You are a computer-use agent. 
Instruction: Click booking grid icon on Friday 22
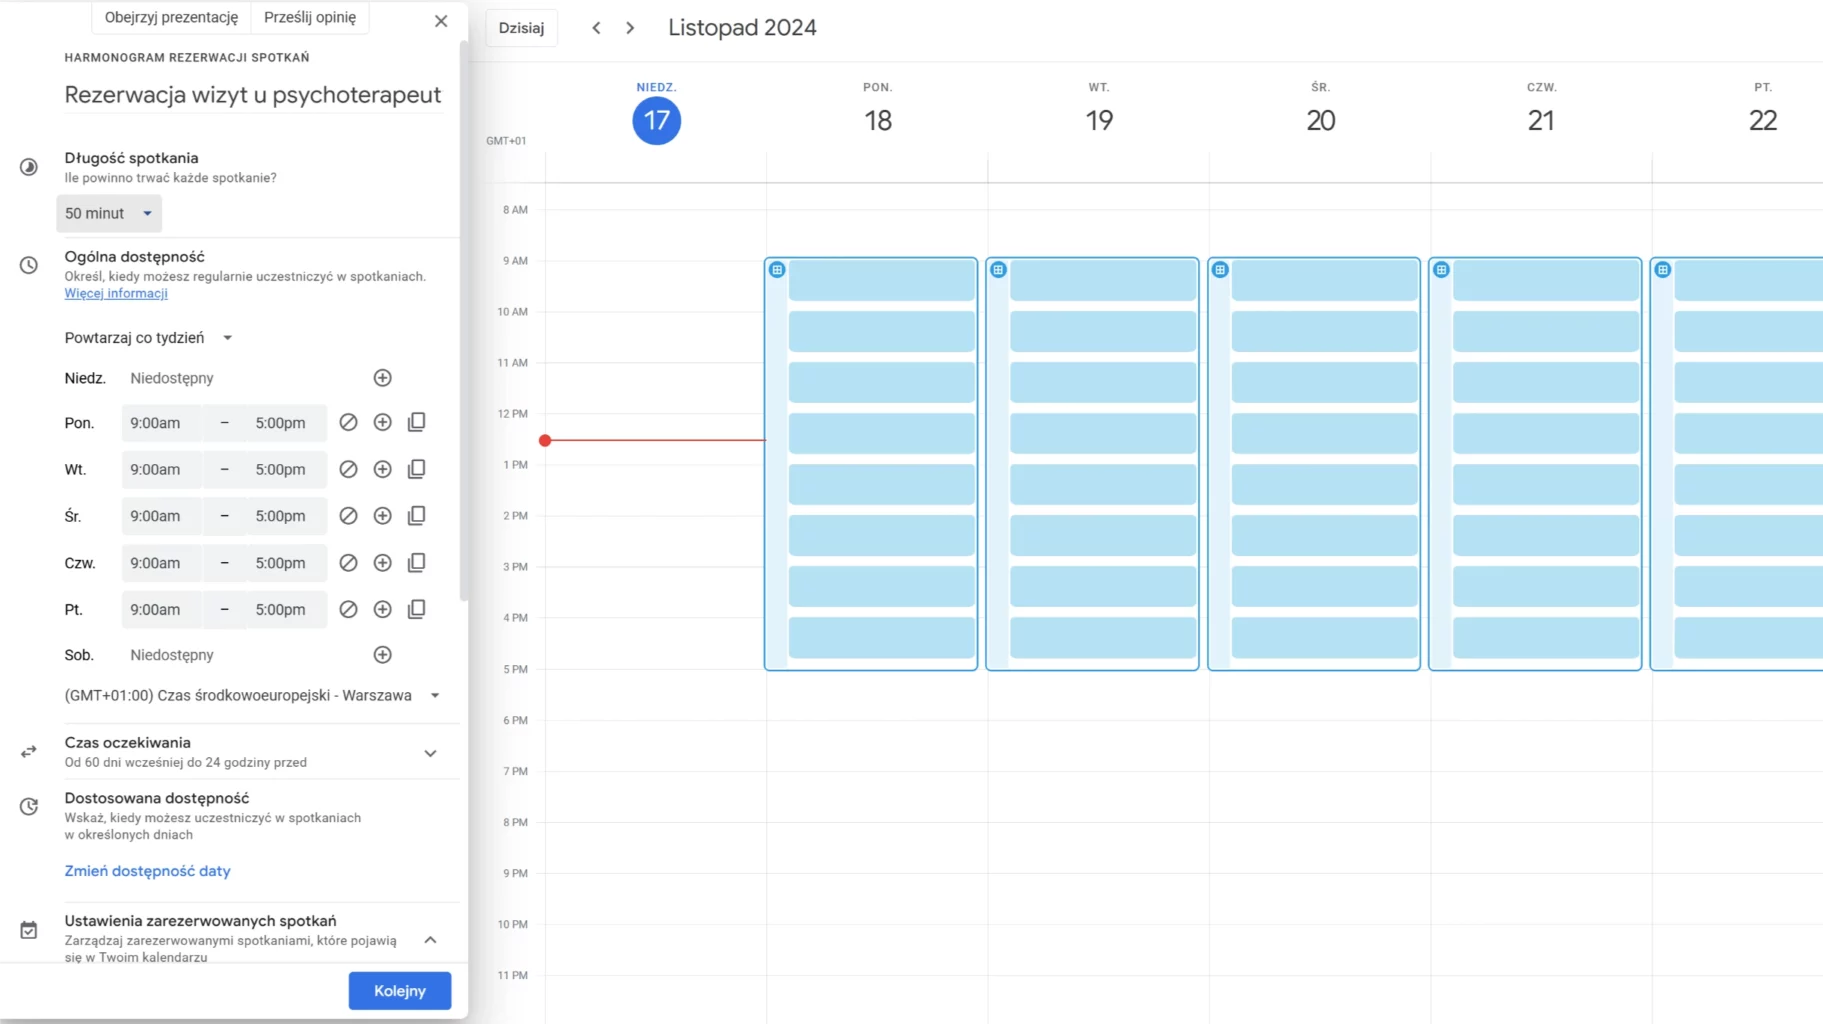1663,270
